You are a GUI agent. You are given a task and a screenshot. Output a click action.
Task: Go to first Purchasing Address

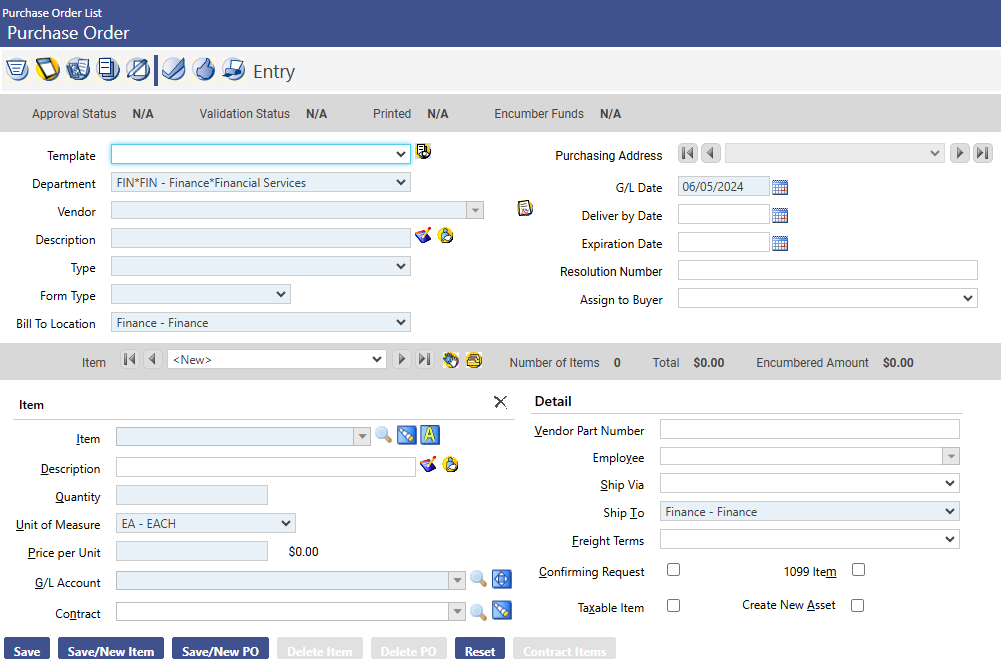(x=688, y=153)
